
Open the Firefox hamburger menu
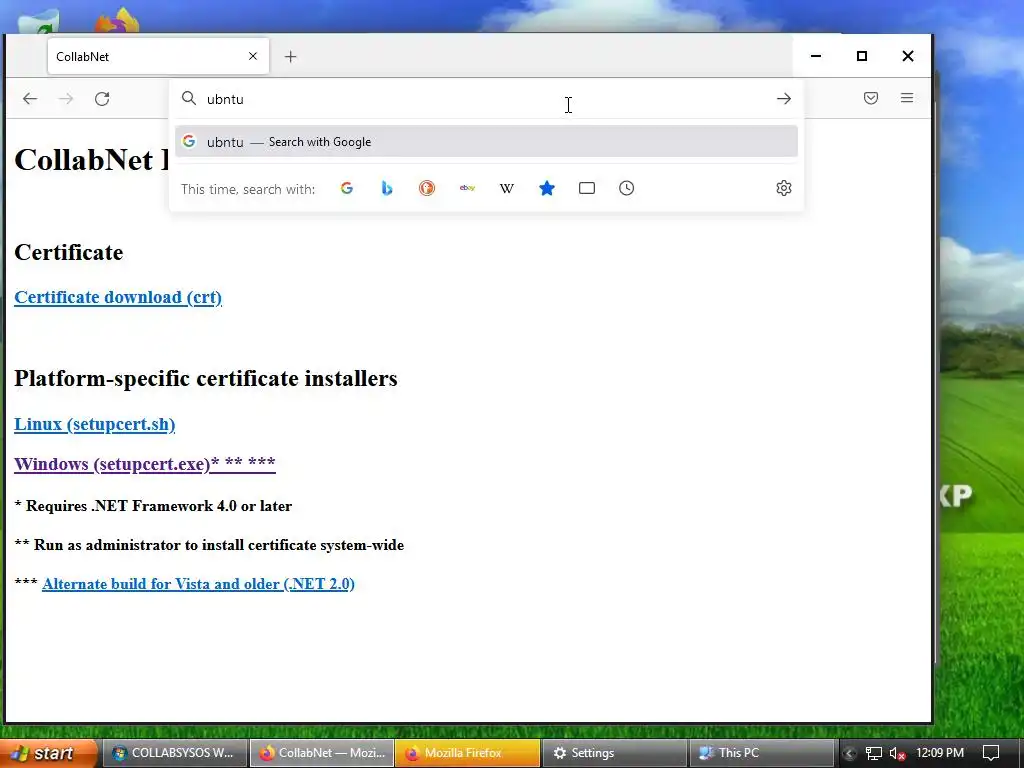907,98
